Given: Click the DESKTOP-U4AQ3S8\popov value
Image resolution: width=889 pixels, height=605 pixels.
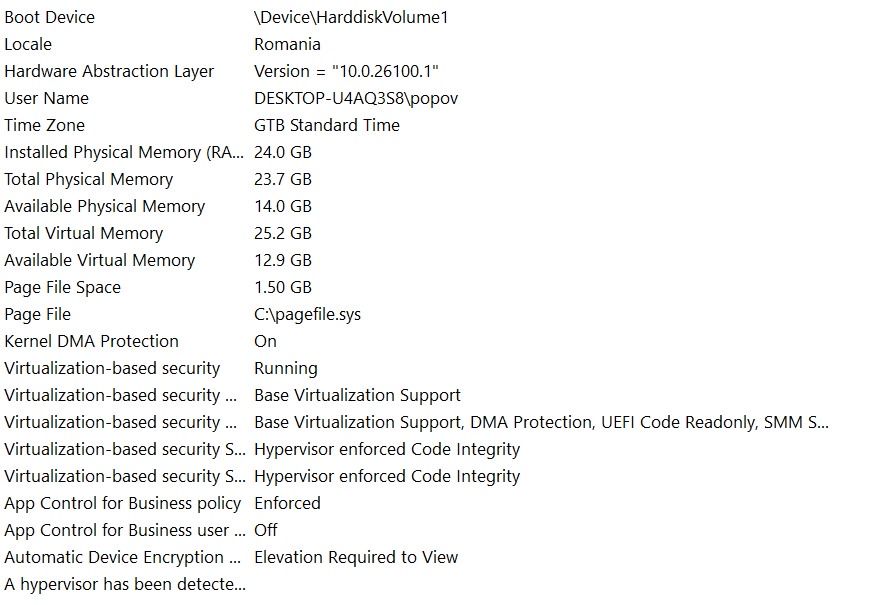Looking at the screenshot, I should (x=356, y=98).
